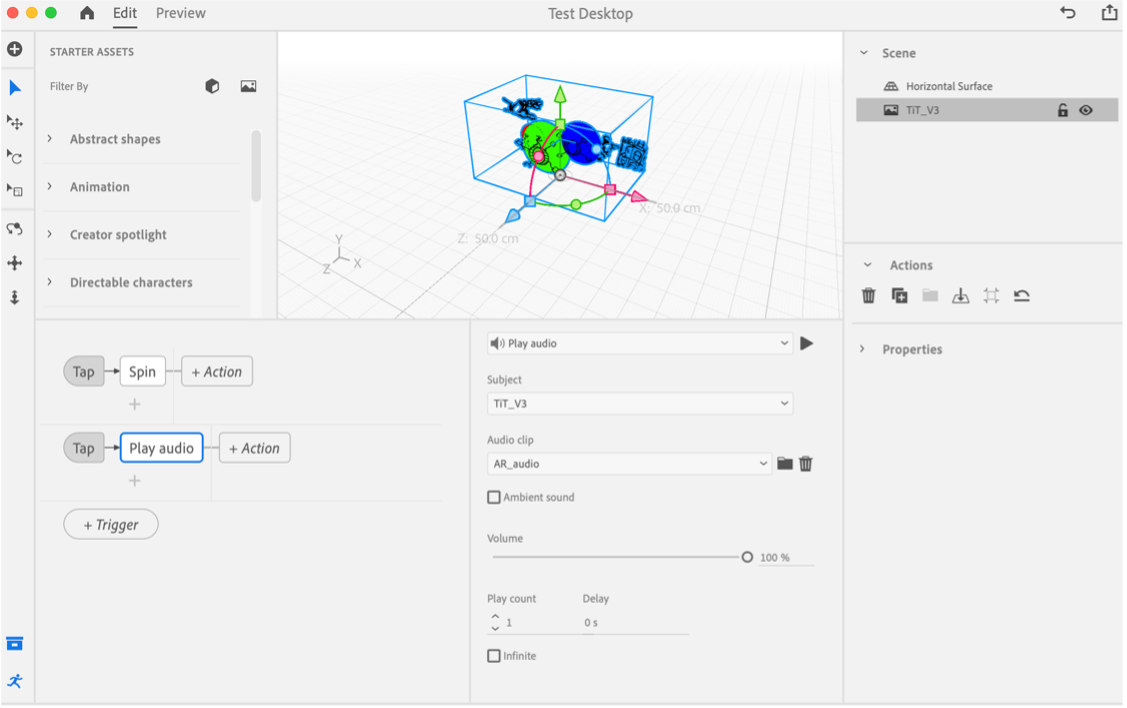Add a new trigger with + Trigger button
This screenshot has height=708, width=1127.
pyautogui.click(x=110, y=524)
